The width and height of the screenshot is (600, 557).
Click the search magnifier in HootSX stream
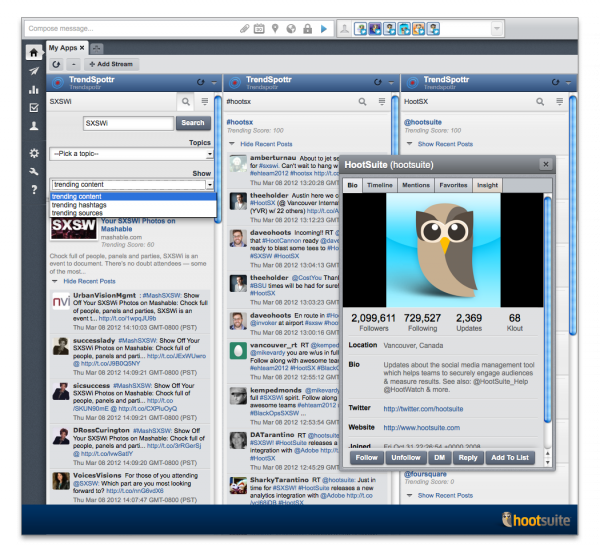click(540, 102)
